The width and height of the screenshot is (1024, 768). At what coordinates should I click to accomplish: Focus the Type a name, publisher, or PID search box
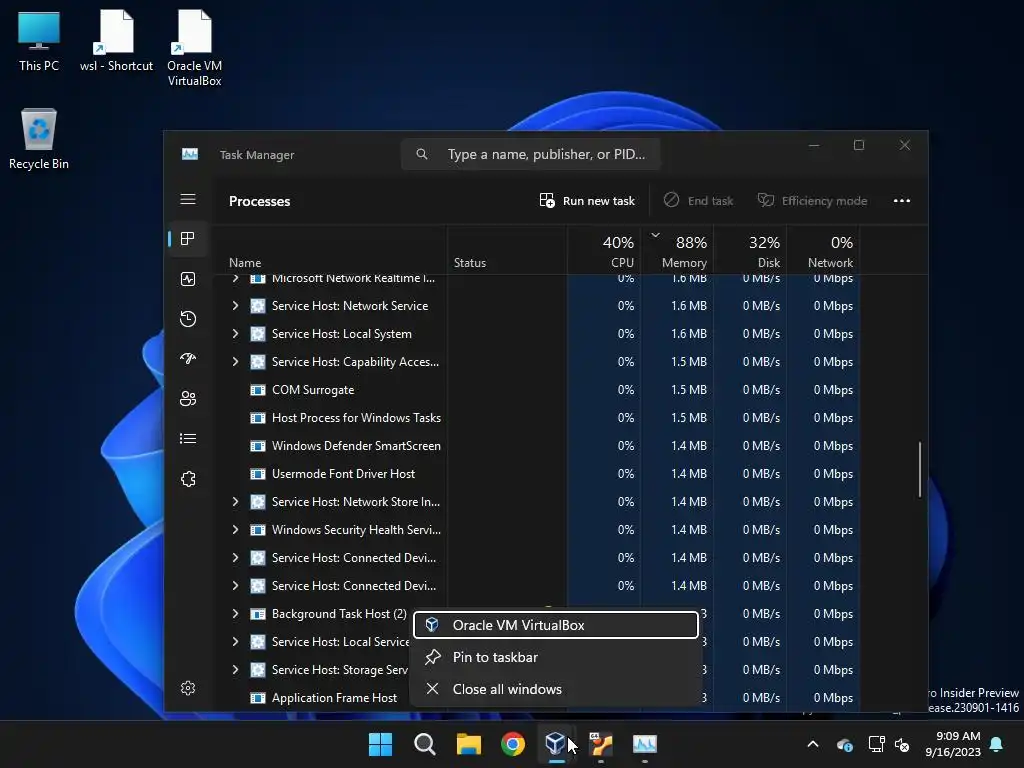pyautogui.click(x=530, y=154)
